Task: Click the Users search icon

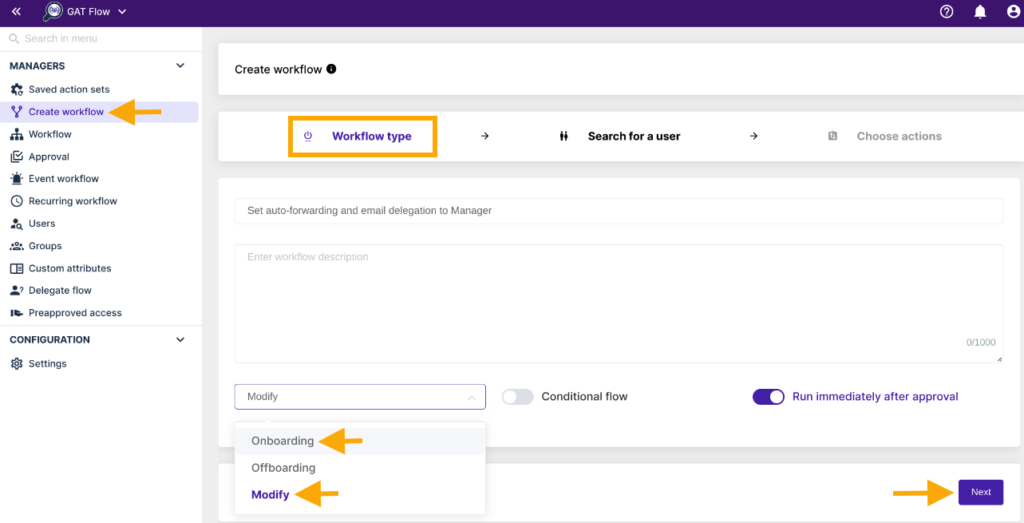Action: [x=17, y=223]
